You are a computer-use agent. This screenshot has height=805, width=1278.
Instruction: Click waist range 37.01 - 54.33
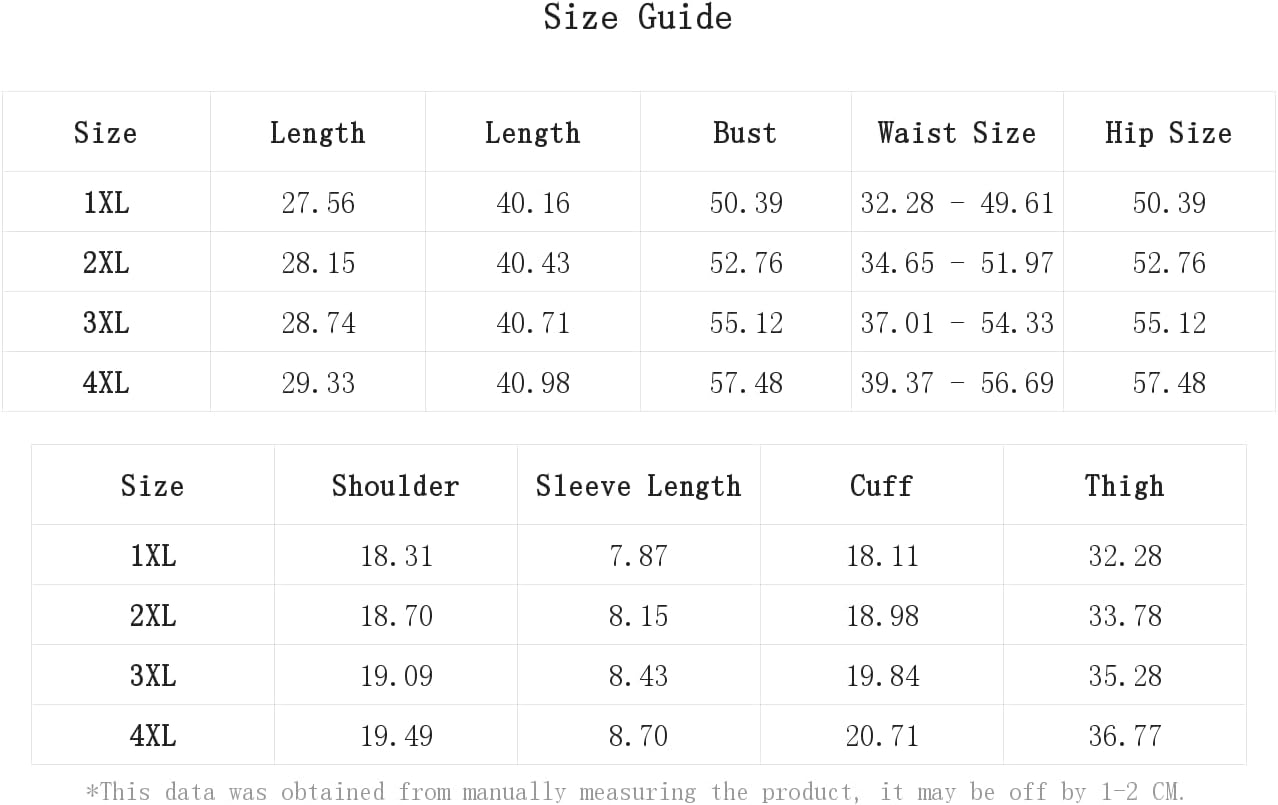[x=957, y=323]
